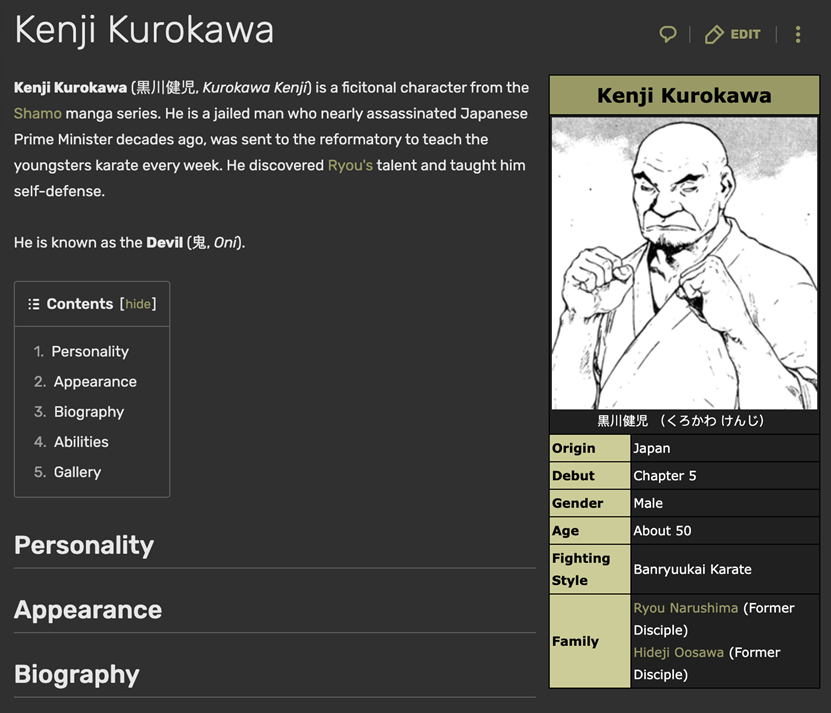Jump to Gallery in the contents
Viewport: 831px width, 713px height.
coord(77,472)
